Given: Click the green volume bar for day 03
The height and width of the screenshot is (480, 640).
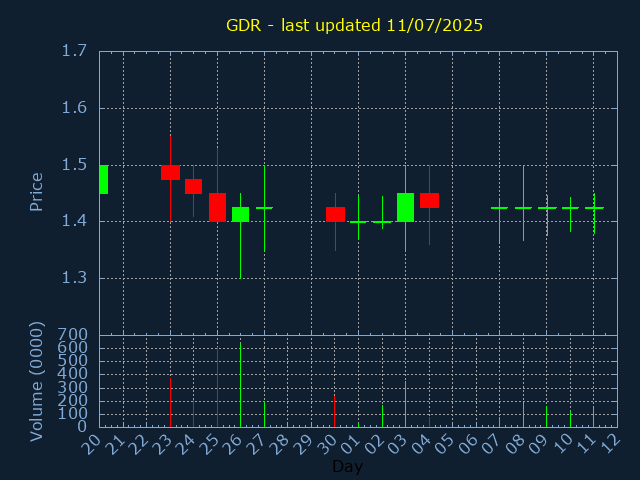Looking at the screenshot, I should point(405,404).
